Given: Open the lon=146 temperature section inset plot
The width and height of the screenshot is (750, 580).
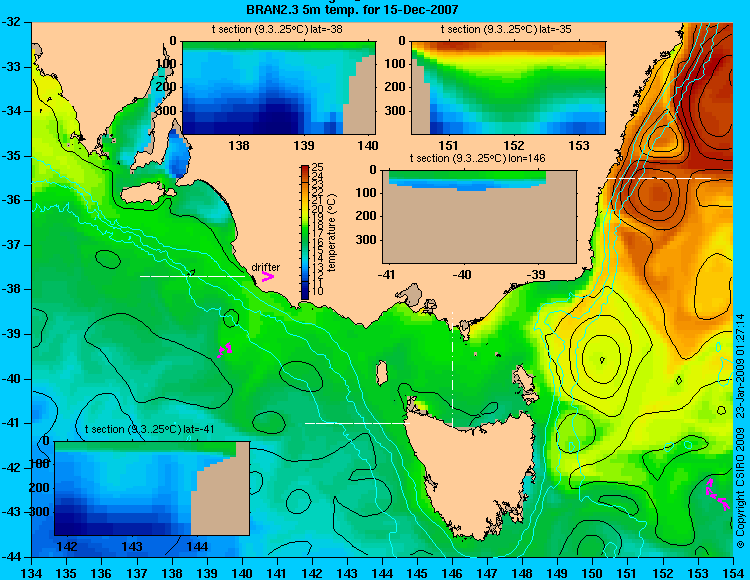Looking at the screenshot, I should click(479, 217).
